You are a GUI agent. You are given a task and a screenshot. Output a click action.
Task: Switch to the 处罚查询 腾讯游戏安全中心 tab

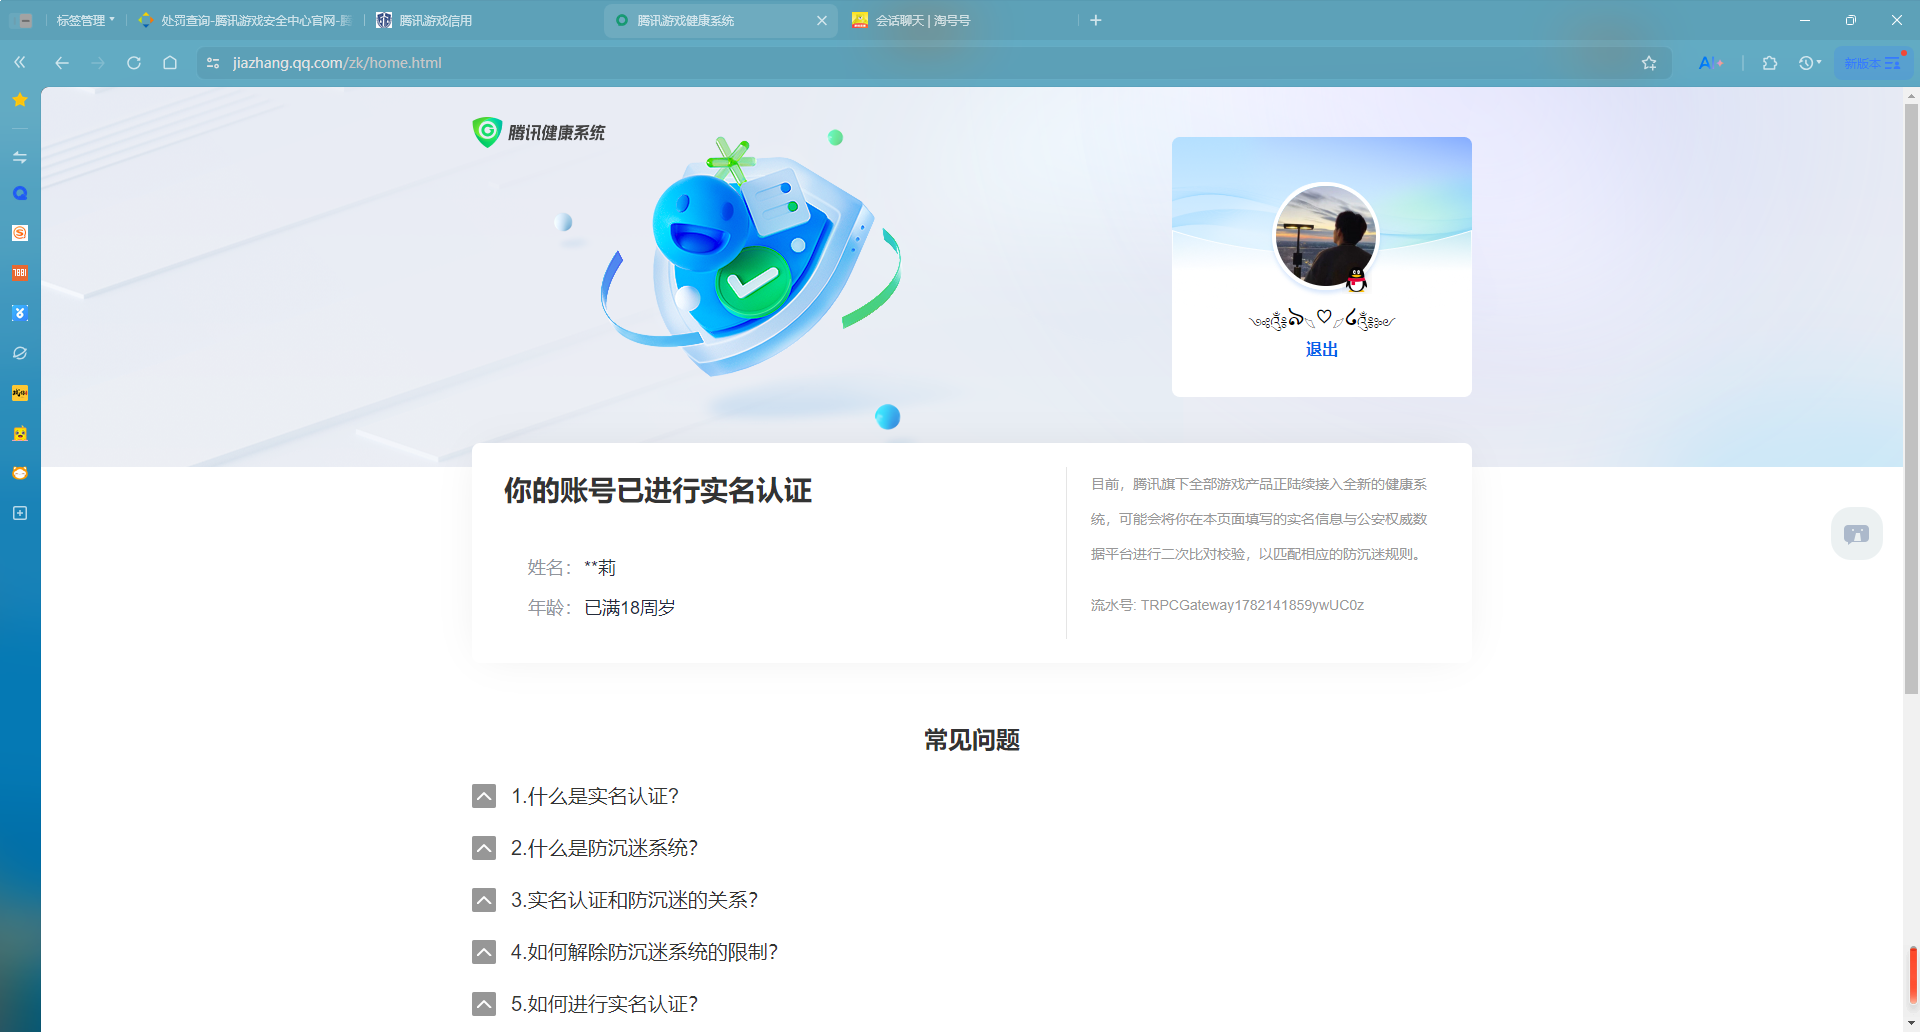[x=246, y=20]
